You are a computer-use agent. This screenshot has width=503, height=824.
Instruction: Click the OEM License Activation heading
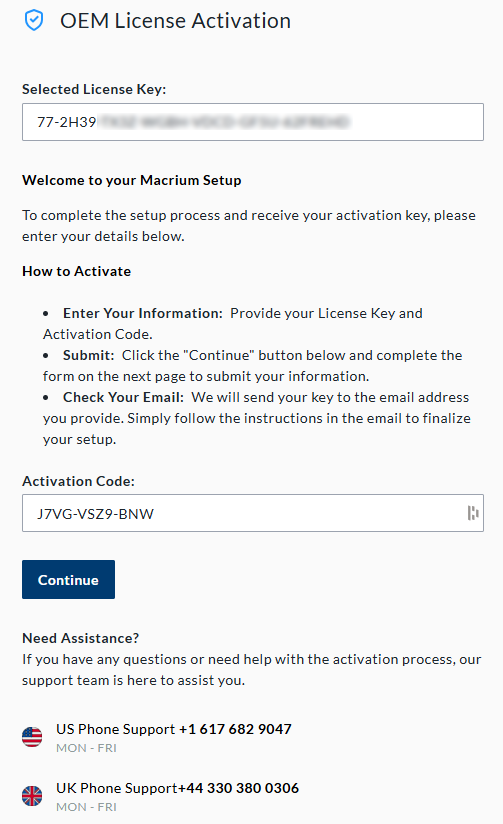tap(175, 21)
